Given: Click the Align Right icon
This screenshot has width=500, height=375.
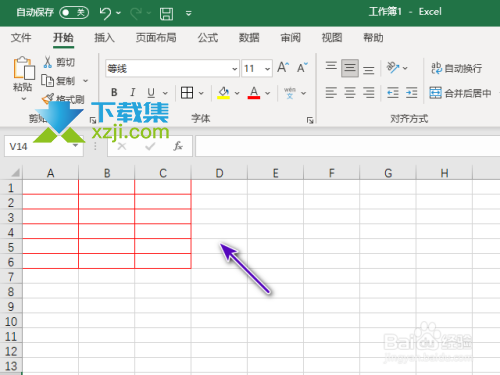Looking at the screenshot, I should tap(368, 92).
